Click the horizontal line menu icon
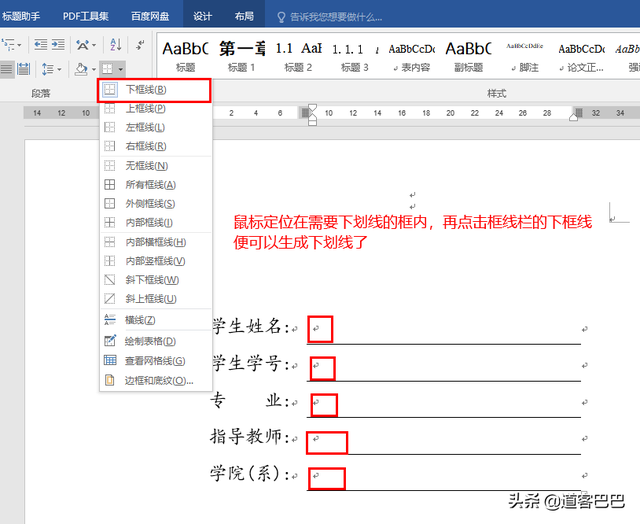This screenshot has width=640, height=524. point(110,320)
